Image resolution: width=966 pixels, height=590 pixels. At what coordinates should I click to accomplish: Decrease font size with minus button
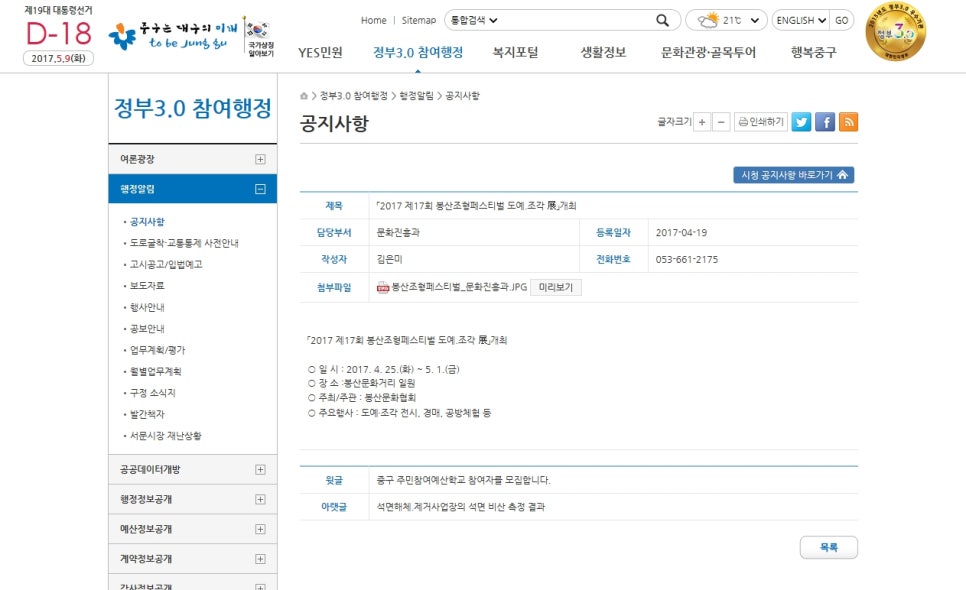[721, 122]
